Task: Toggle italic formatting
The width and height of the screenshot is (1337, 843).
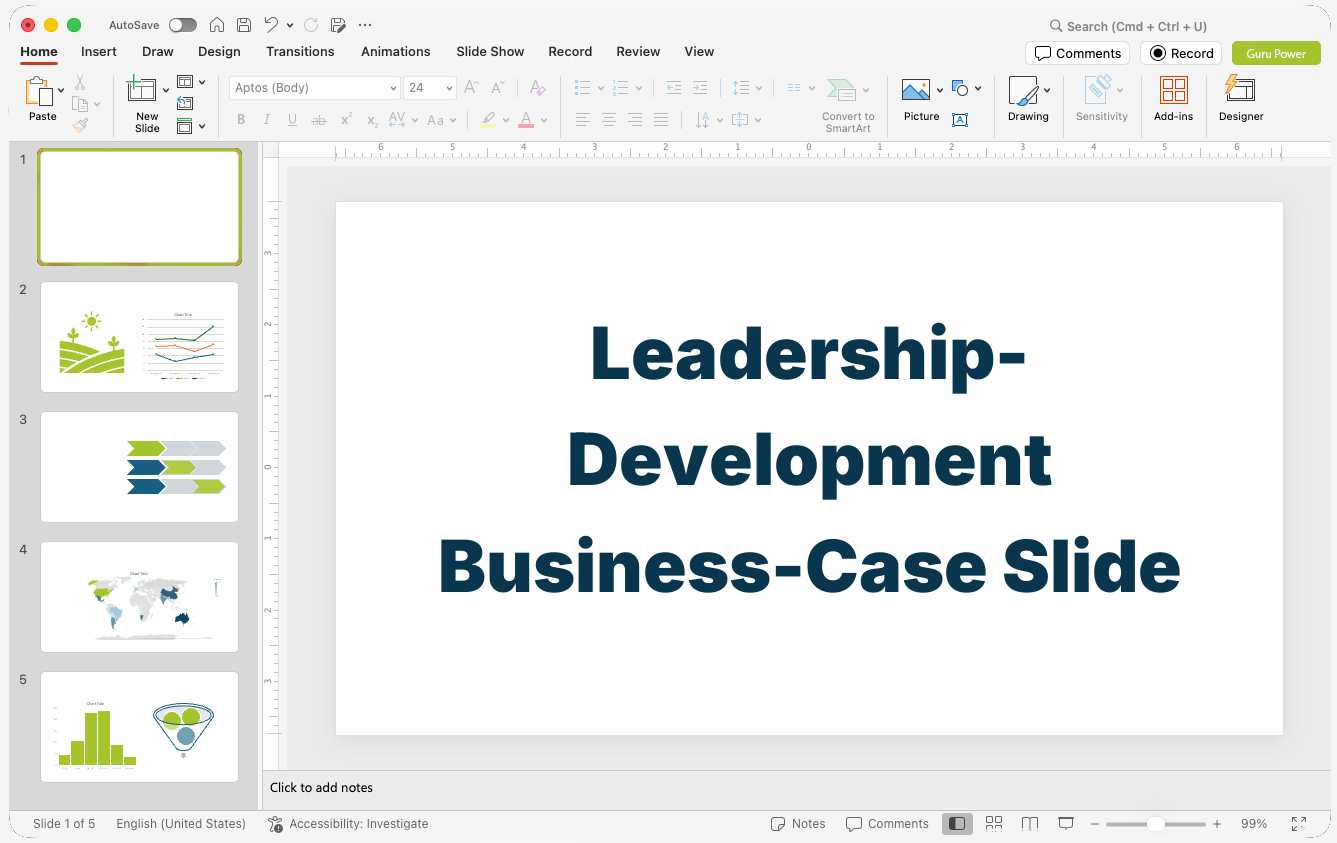Action: [267, 120]
